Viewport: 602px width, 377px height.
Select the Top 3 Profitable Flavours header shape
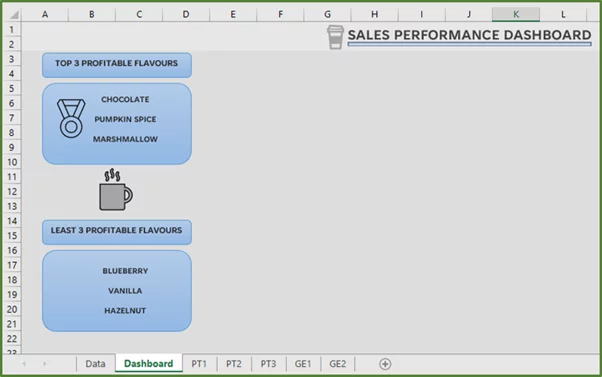pos(117,65)
